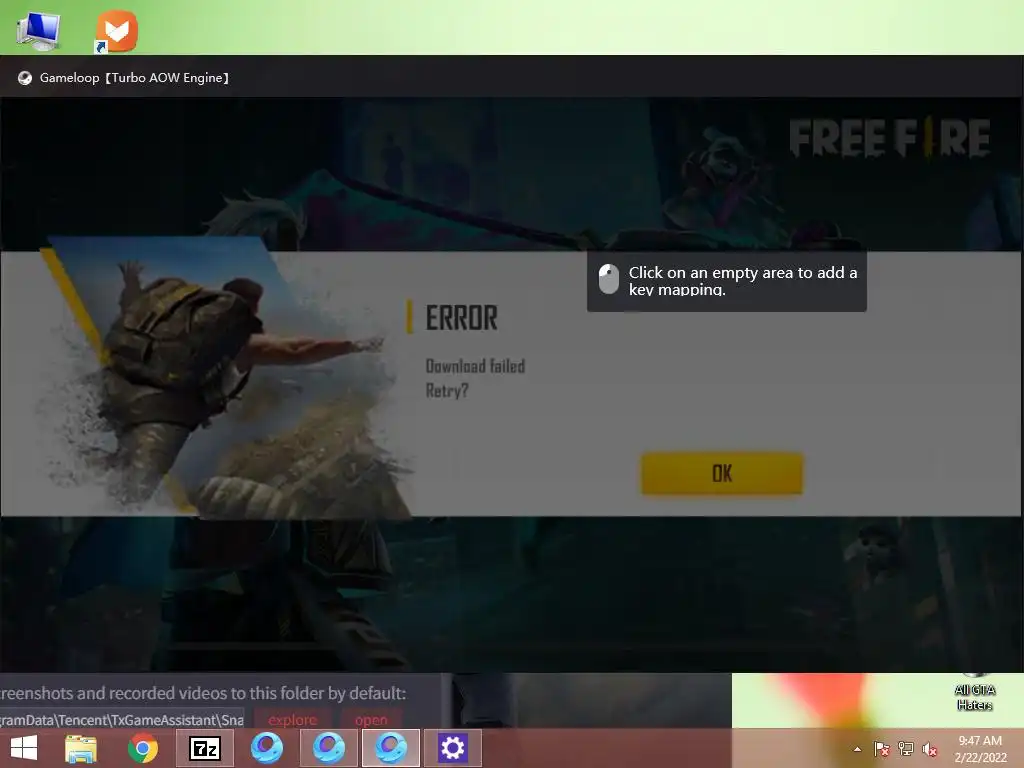Click the active third Gameloop taskbar icon
This screenshot has width=1024, height=768.
point(391,748)
